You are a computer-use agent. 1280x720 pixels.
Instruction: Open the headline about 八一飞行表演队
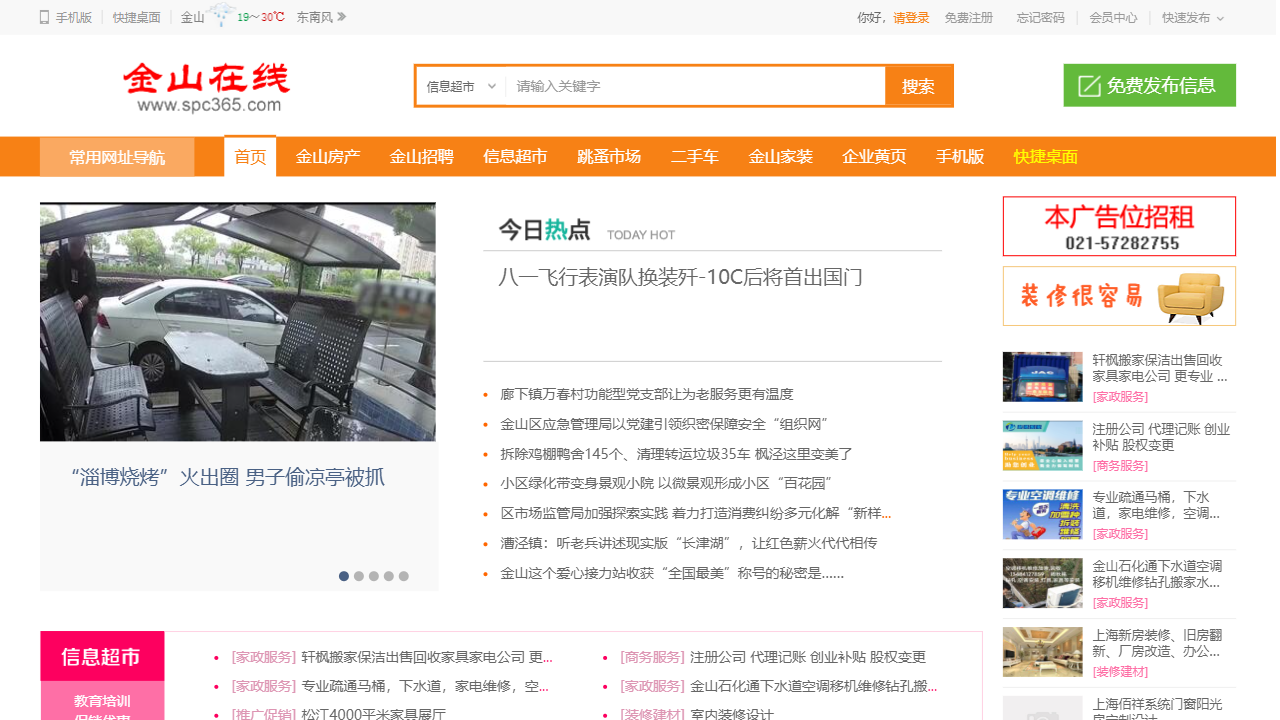click(680, 277)
